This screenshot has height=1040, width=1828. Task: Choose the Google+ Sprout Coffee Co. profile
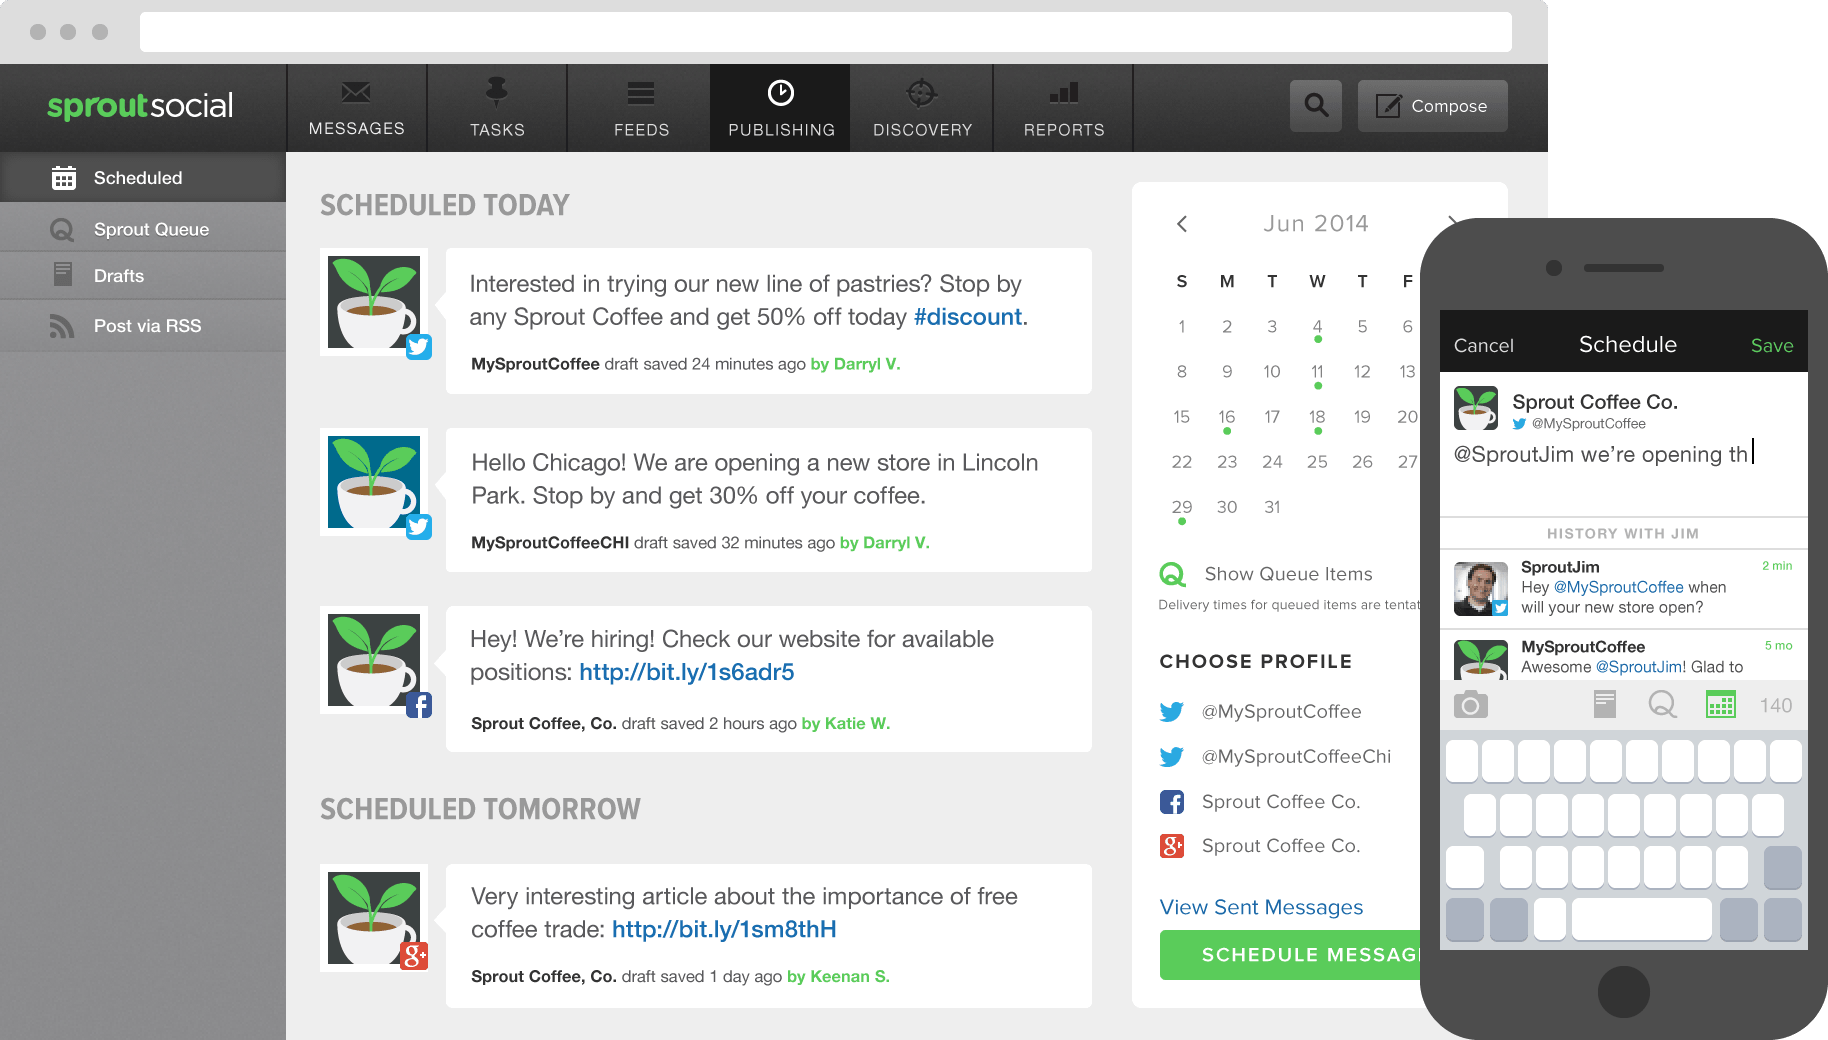[1260, 846]
